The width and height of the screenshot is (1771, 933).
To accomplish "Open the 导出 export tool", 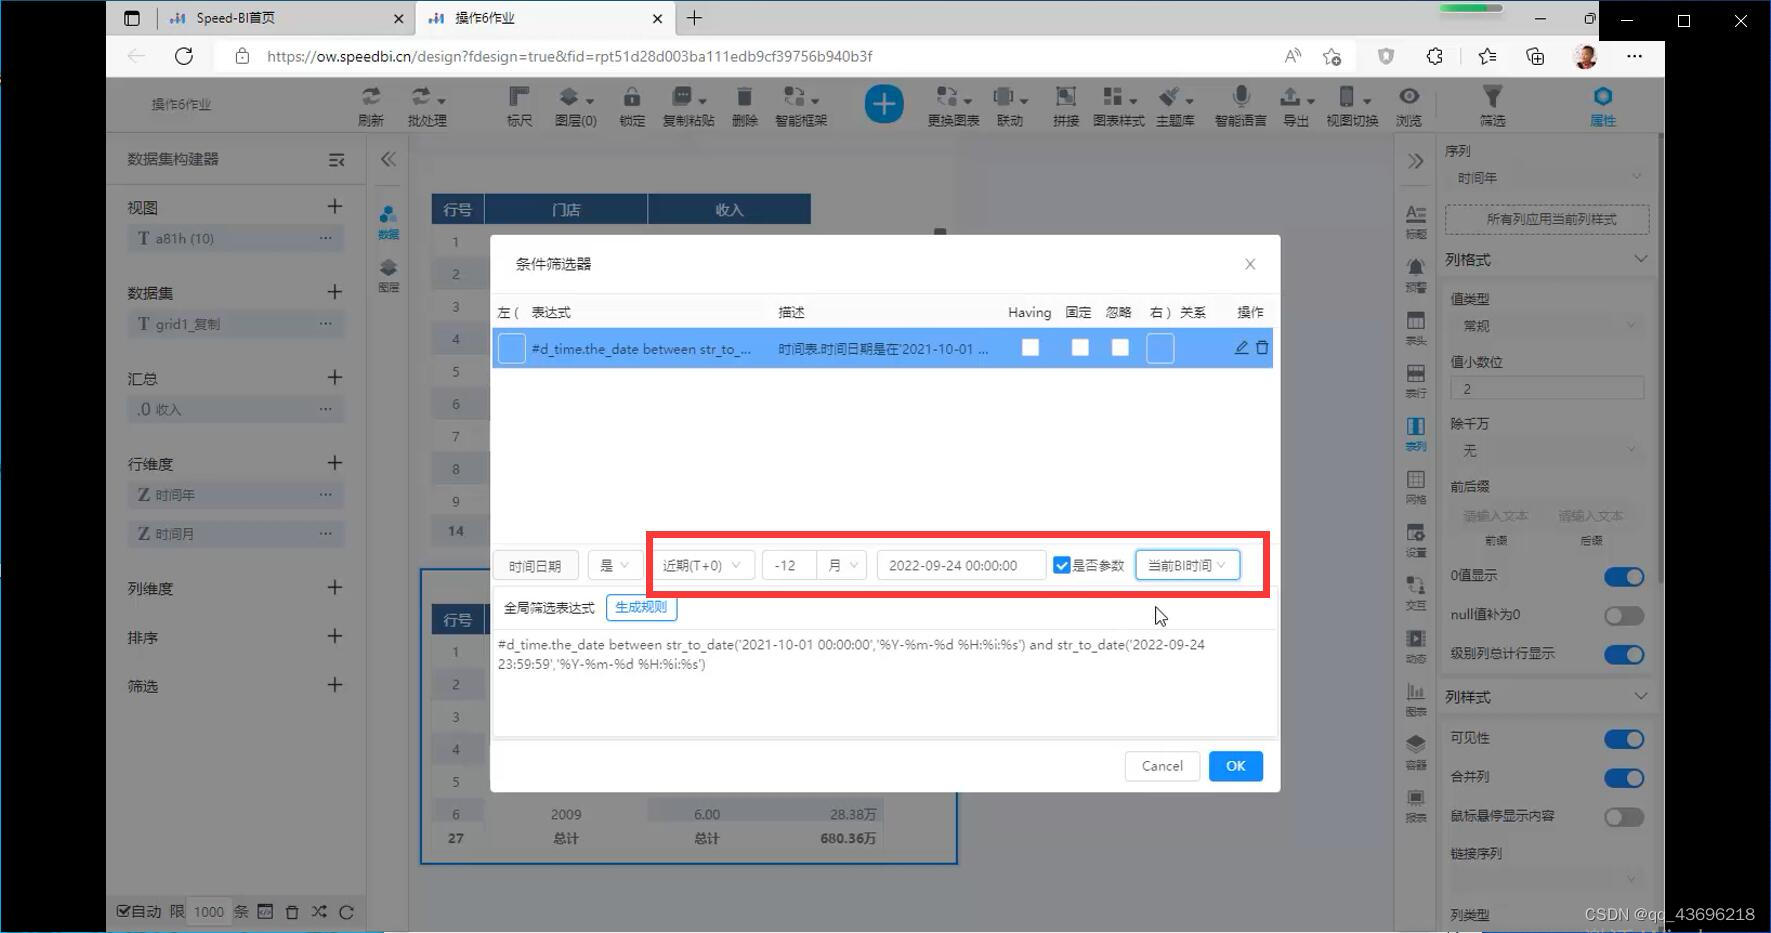I will [x=1296, y=105].
